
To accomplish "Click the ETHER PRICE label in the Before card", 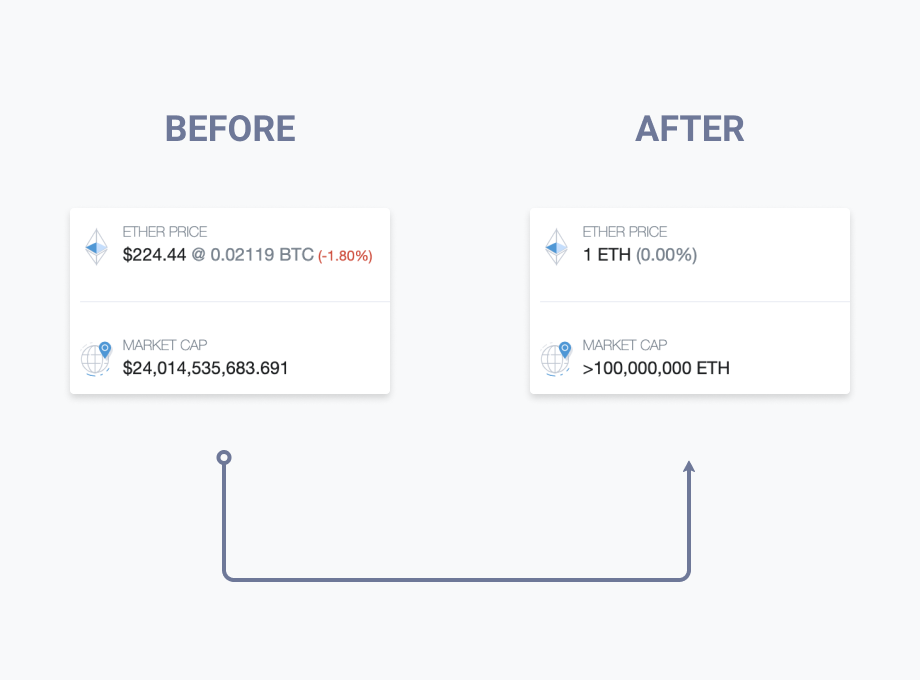I will (165, 232).
